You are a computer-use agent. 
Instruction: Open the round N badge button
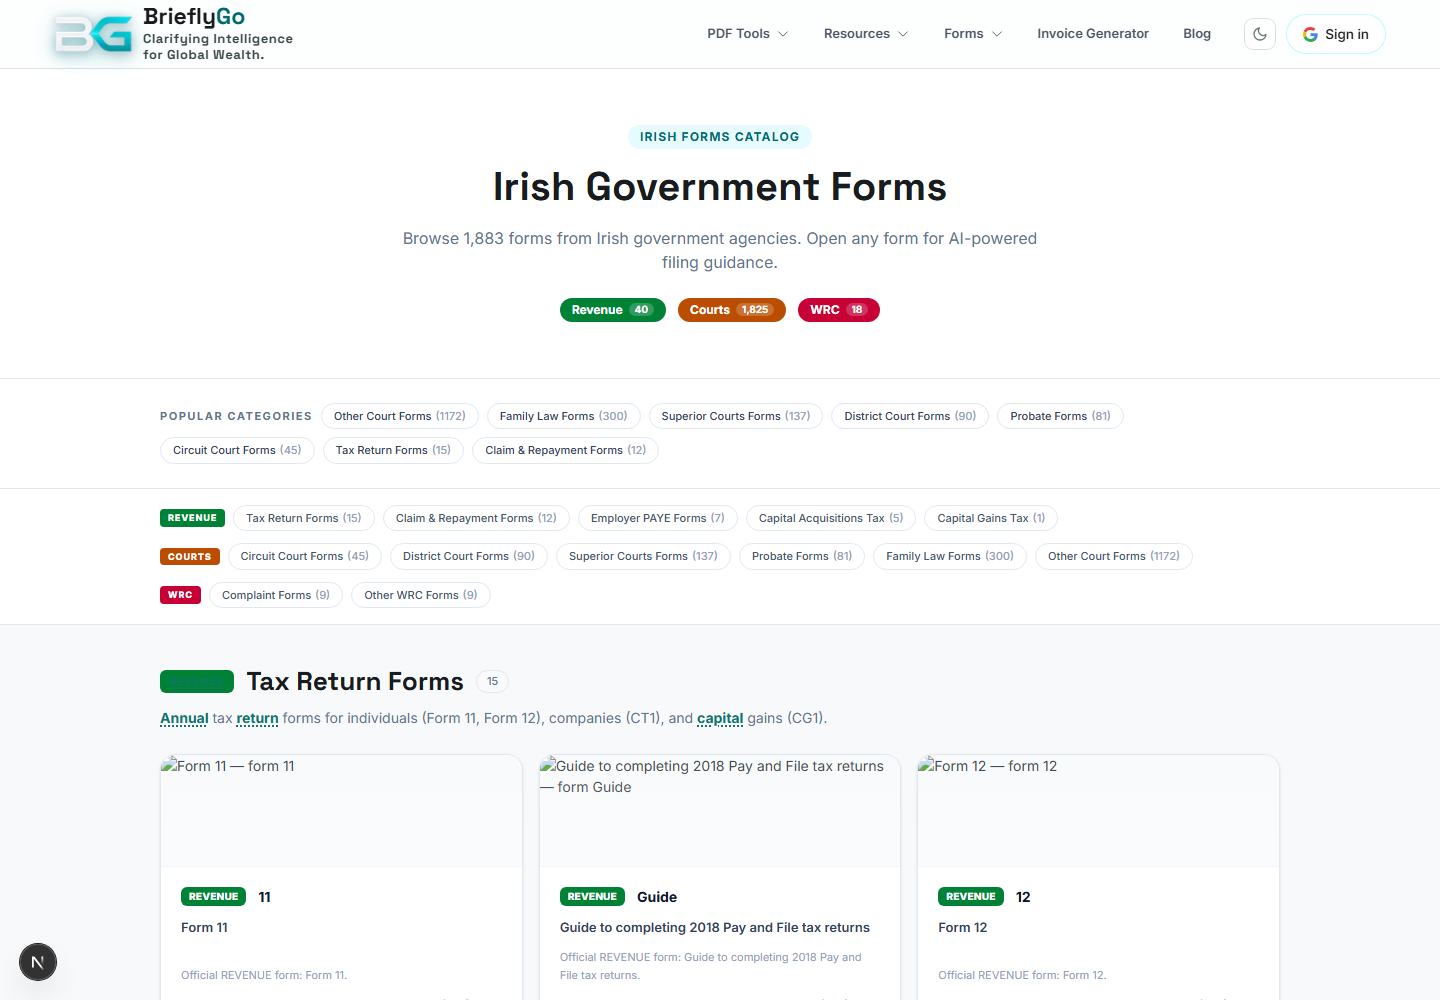38,962
